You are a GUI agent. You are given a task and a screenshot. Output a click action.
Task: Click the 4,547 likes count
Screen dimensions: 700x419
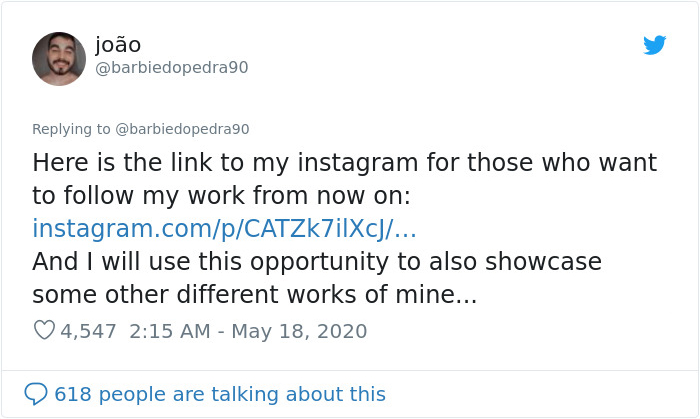(x=89, y=331)
